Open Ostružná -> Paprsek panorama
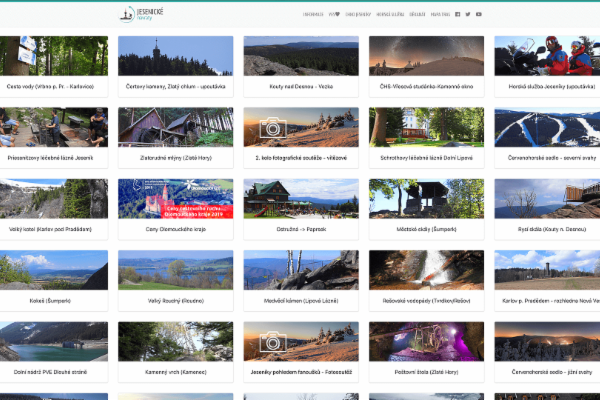This screenshot has height=400, width=600. tap(301, 199)
